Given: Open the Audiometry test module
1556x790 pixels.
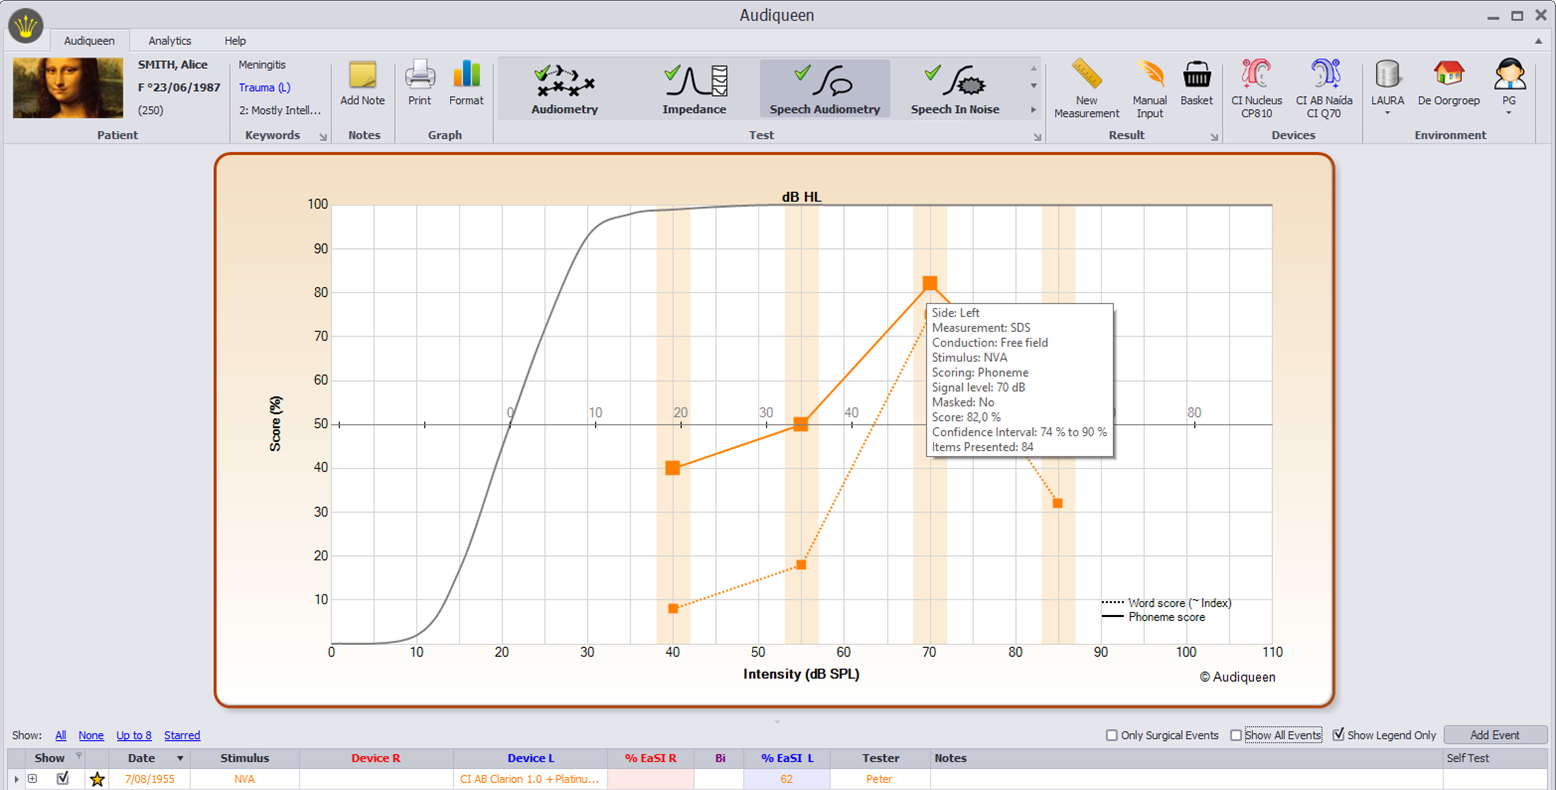Looking at the screenshot, I should pos(564,88).
